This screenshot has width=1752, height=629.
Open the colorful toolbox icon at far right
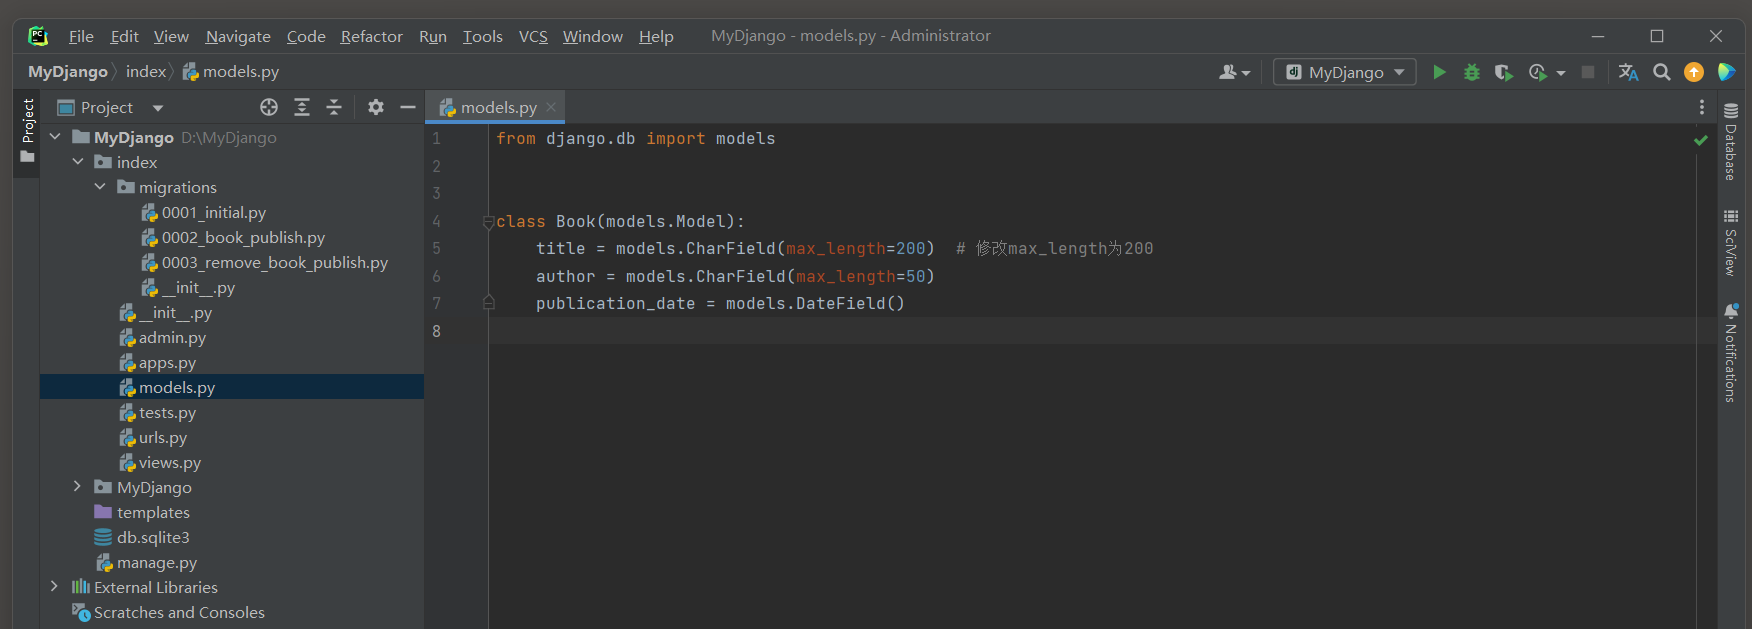(1726, 72)
